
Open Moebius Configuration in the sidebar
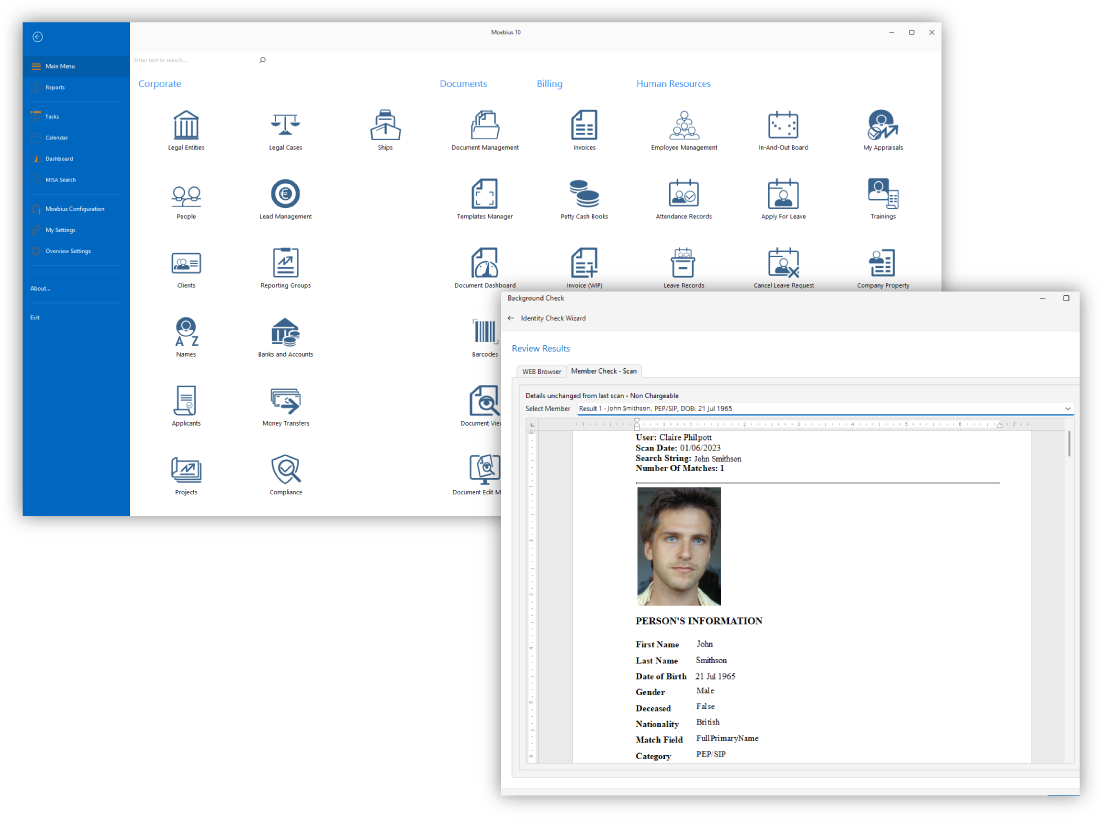click(74, 209)
